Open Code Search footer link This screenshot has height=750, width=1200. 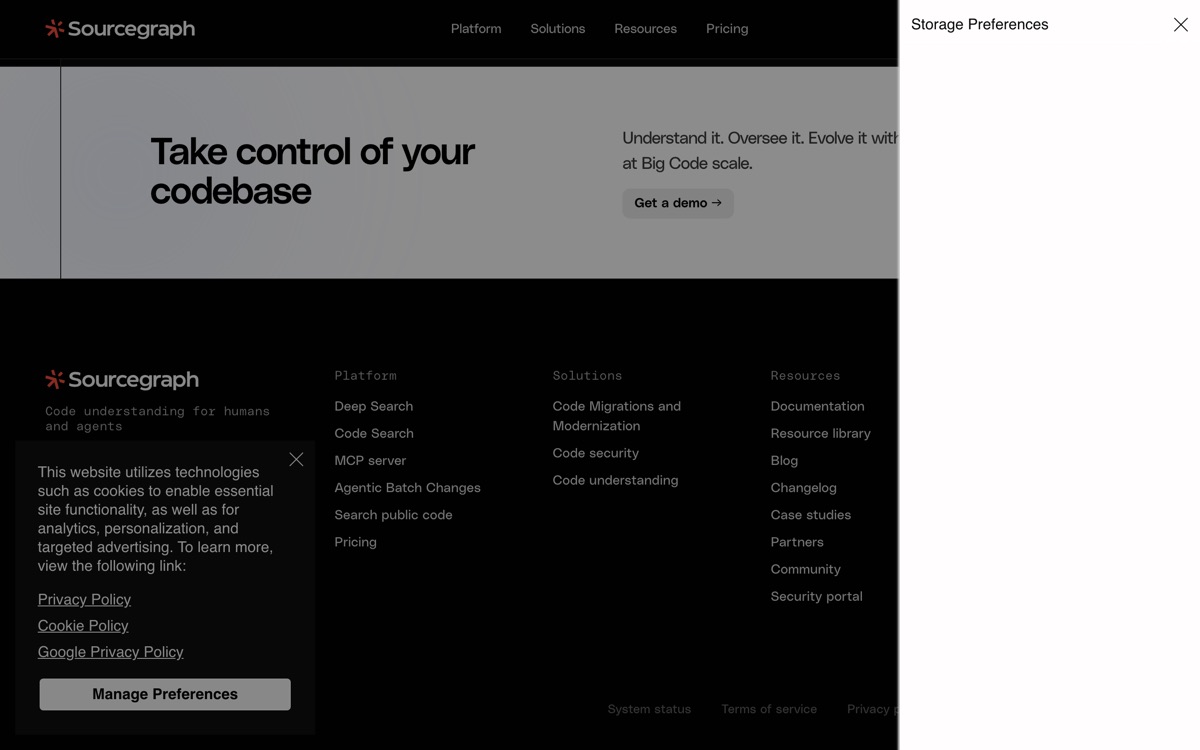tap(374, 433)
